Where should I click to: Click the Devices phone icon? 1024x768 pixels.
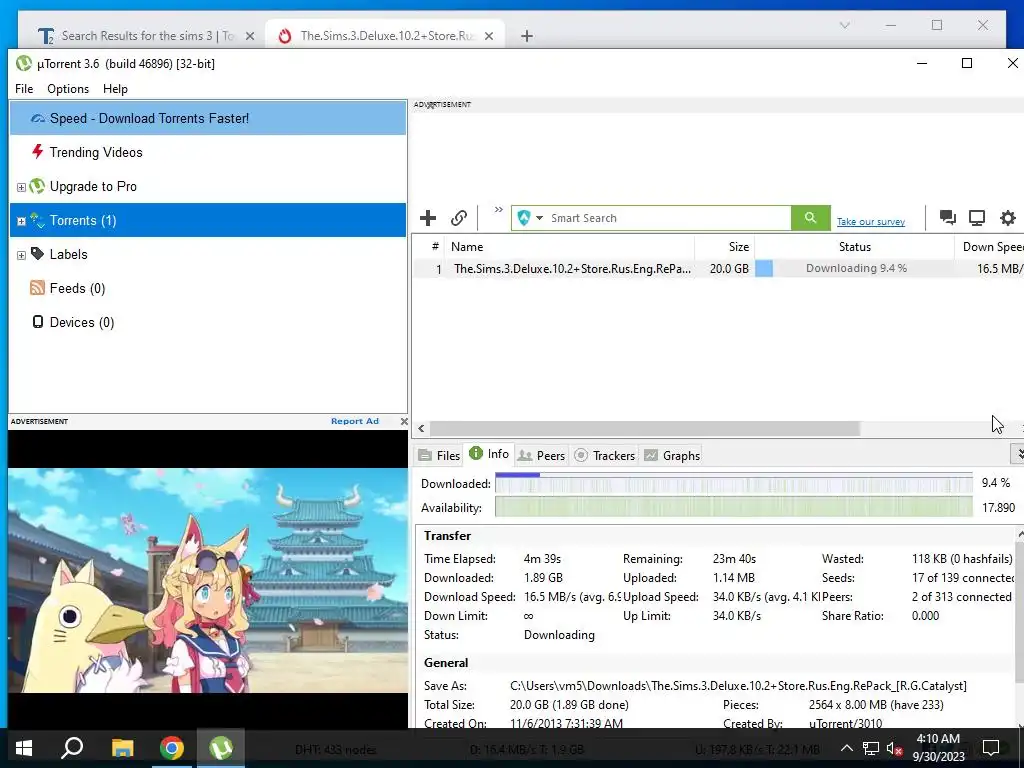[x=38, y=321]
